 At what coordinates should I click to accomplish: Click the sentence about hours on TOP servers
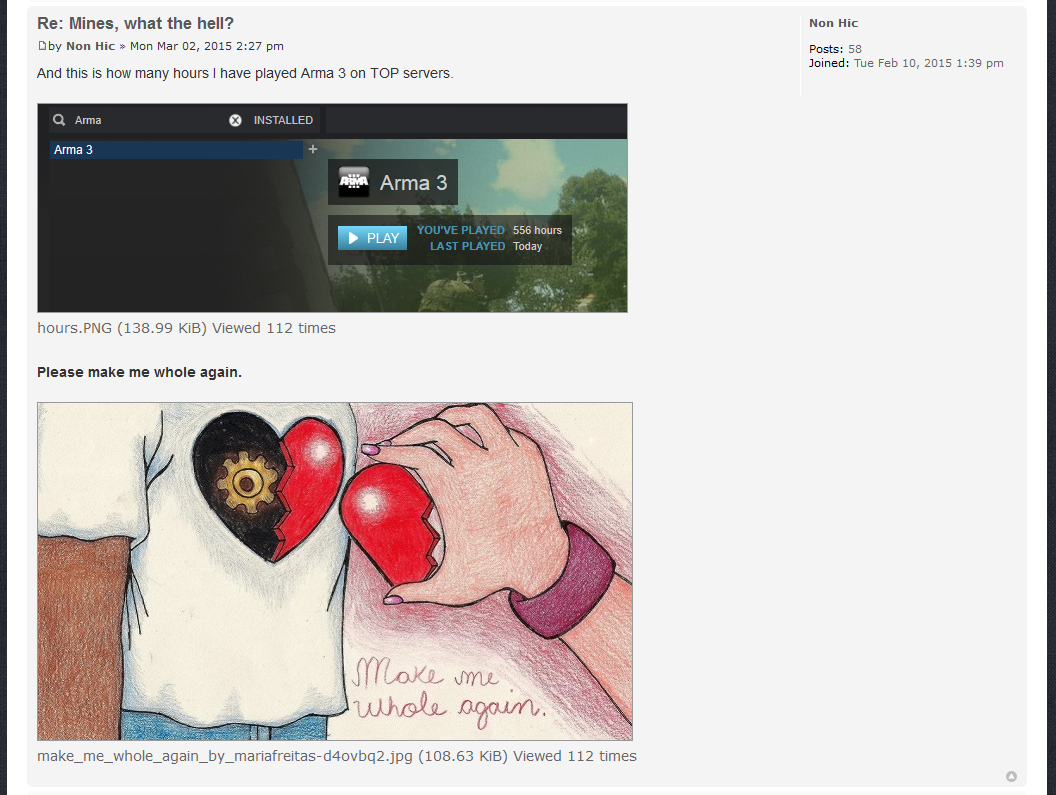(x=245, y=73)
